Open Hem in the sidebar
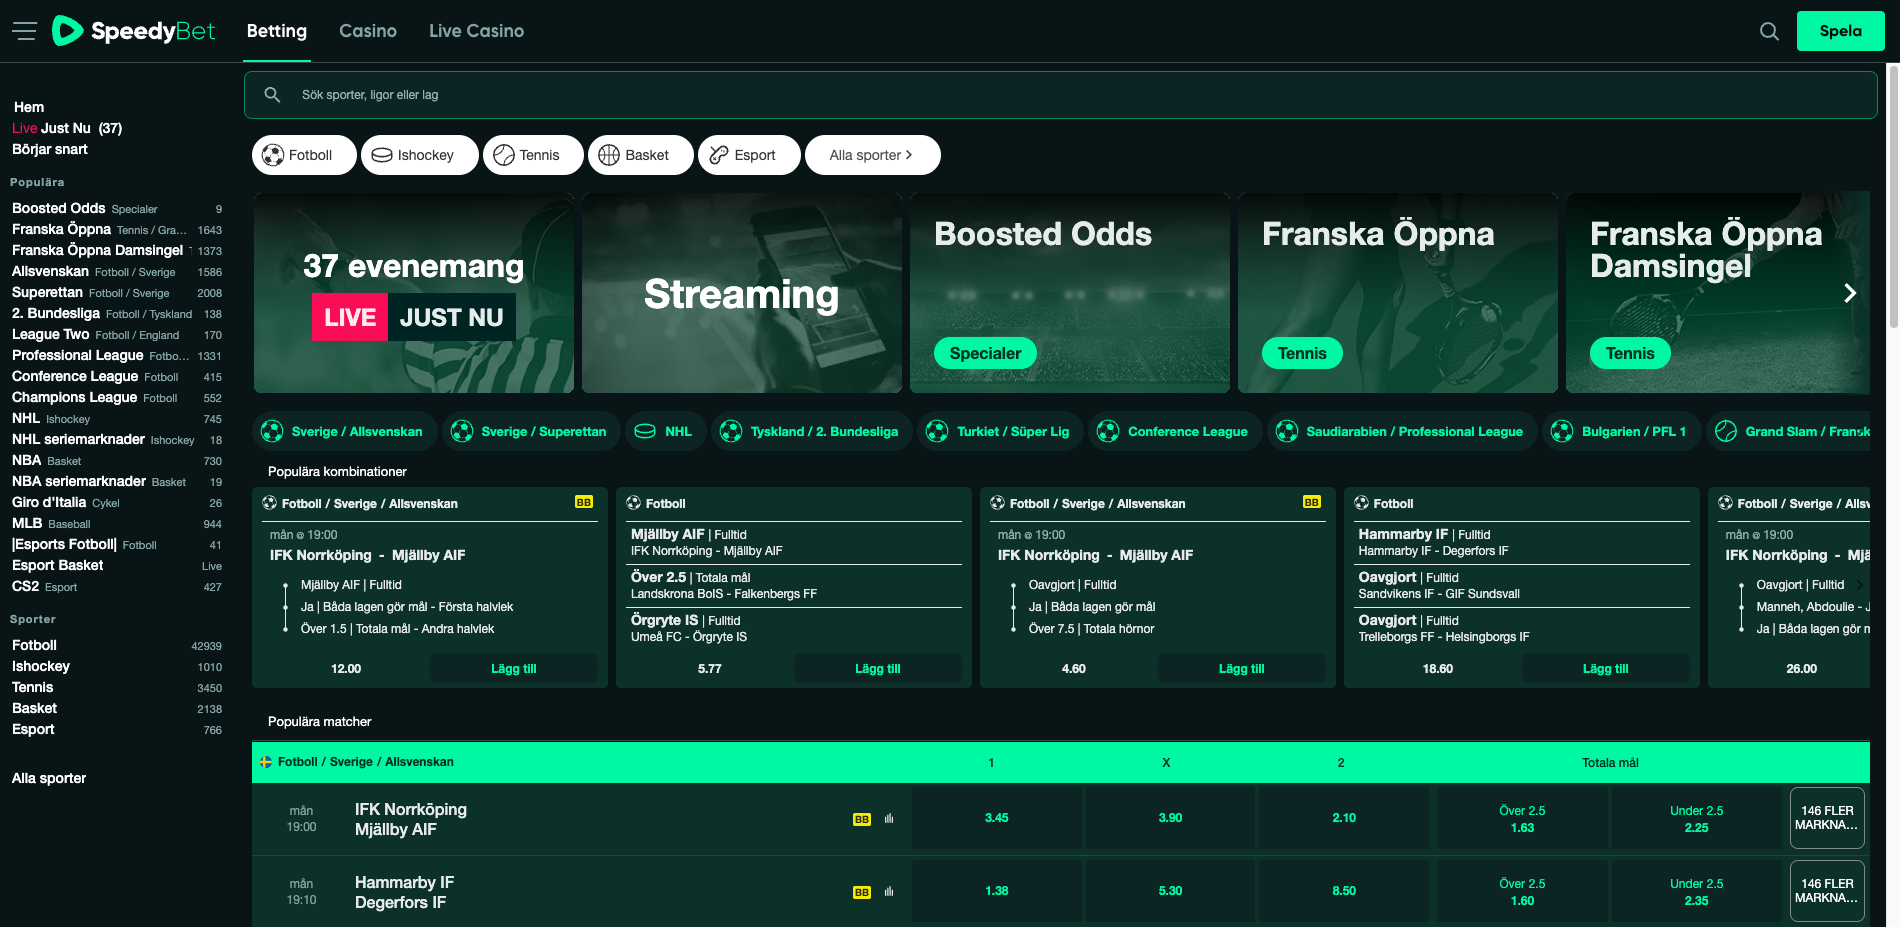1900x927 pixels. click(29, 107)
